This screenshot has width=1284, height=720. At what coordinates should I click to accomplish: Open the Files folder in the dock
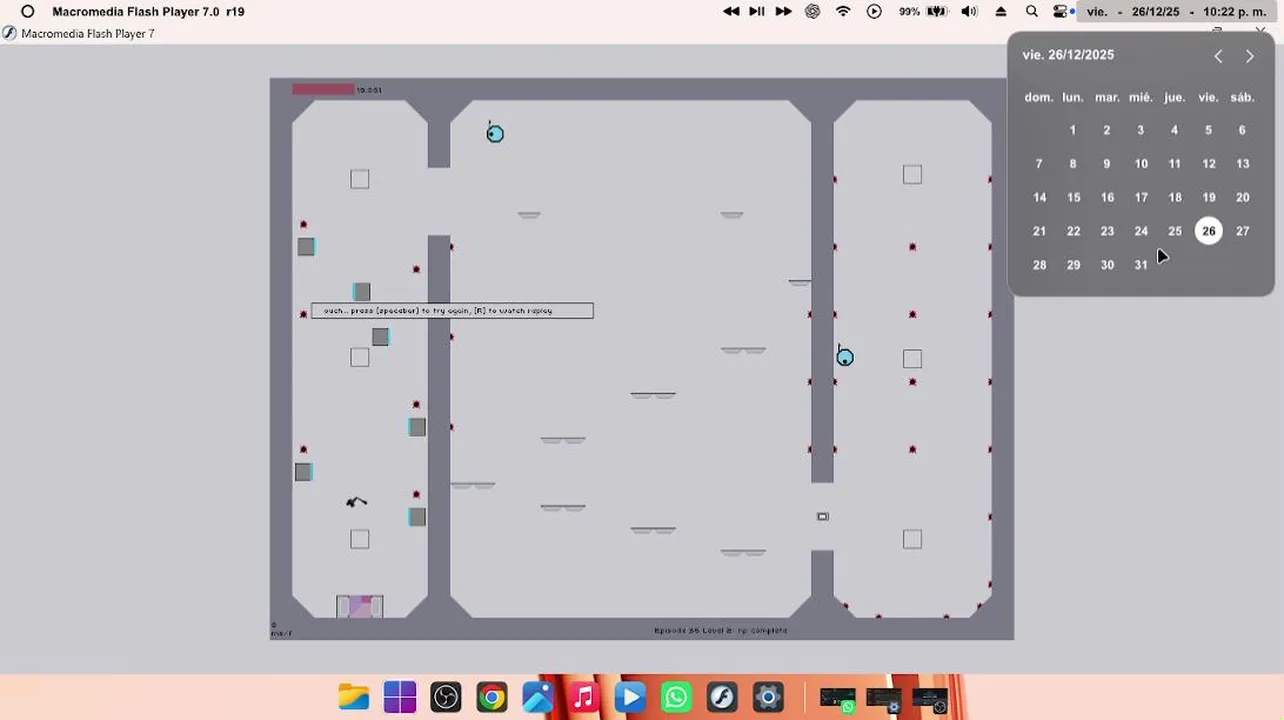[353, 697]
